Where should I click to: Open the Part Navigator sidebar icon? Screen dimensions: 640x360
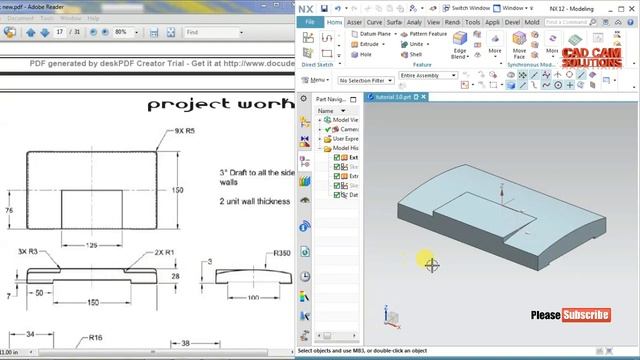click(305, 162)
